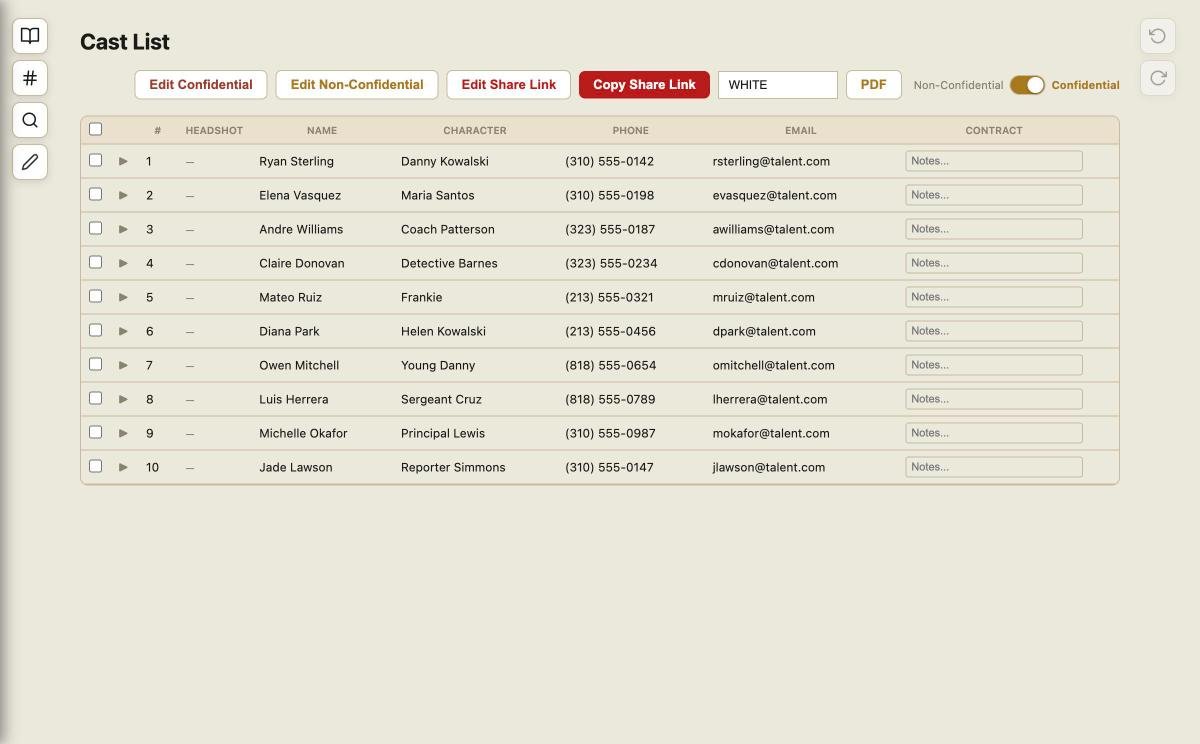Viewport: 1200px width, 744px height.
Task: Click the character Reporter Simmons
Action: [453, 467]
